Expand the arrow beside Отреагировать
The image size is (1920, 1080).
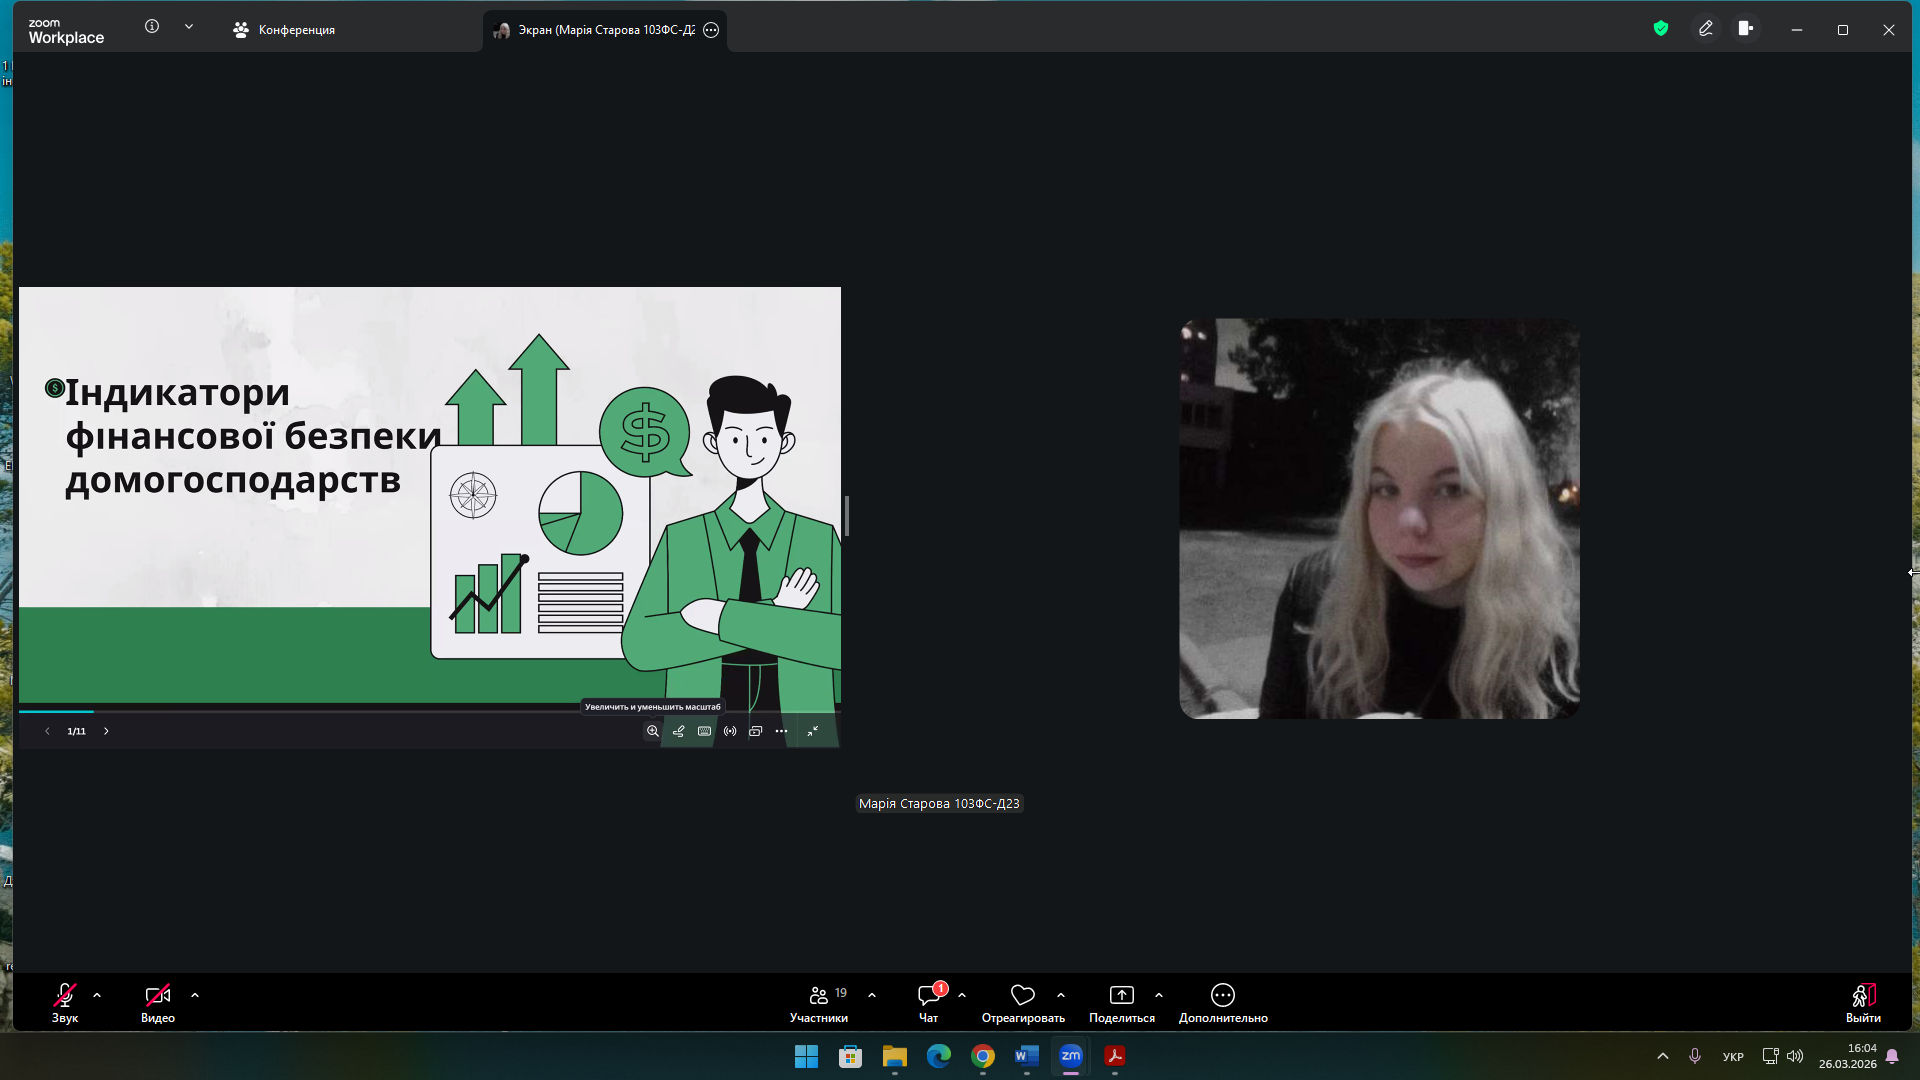[1061, 995]
